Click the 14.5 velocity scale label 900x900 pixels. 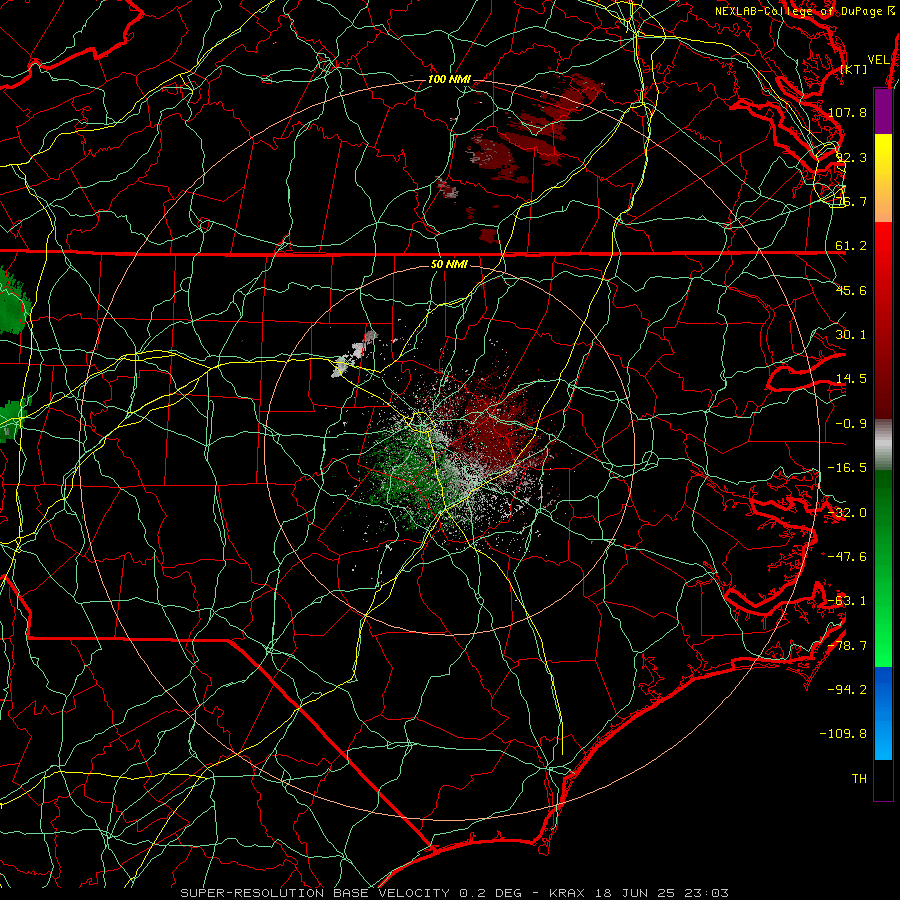click(x=851, y=379)
